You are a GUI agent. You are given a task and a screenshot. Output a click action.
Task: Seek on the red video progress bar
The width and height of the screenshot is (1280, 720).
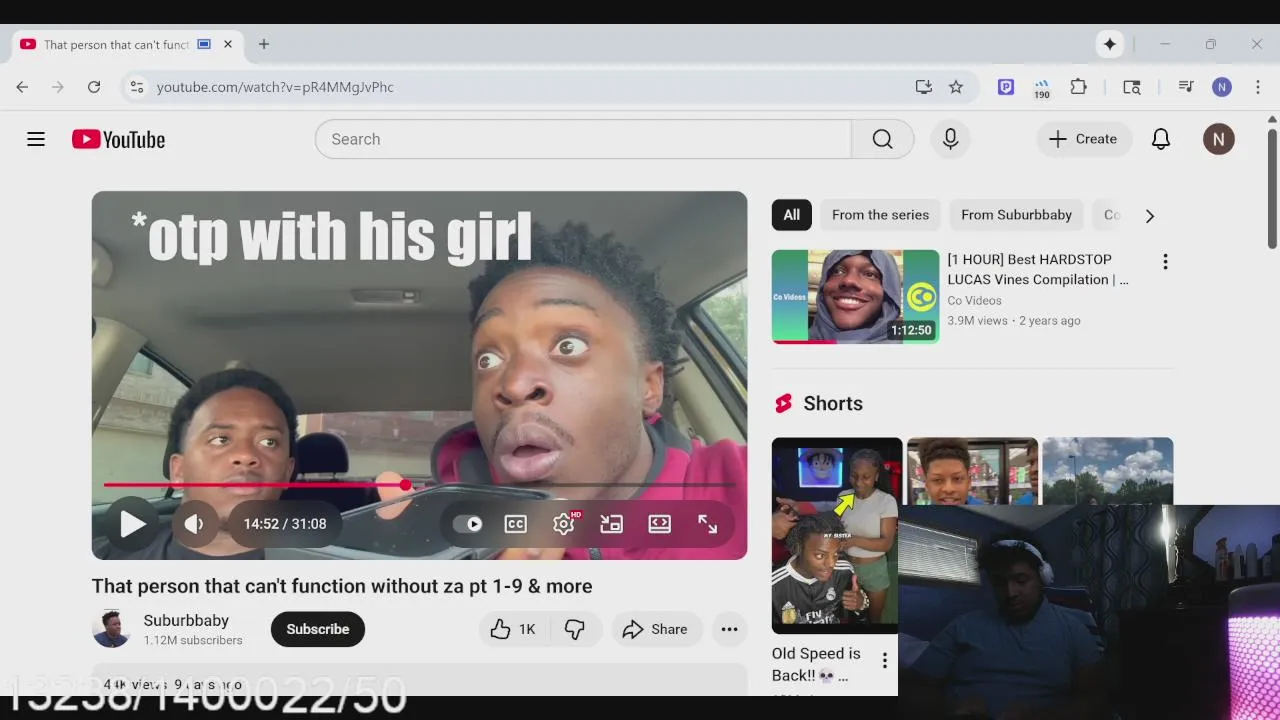pos(419,485)
